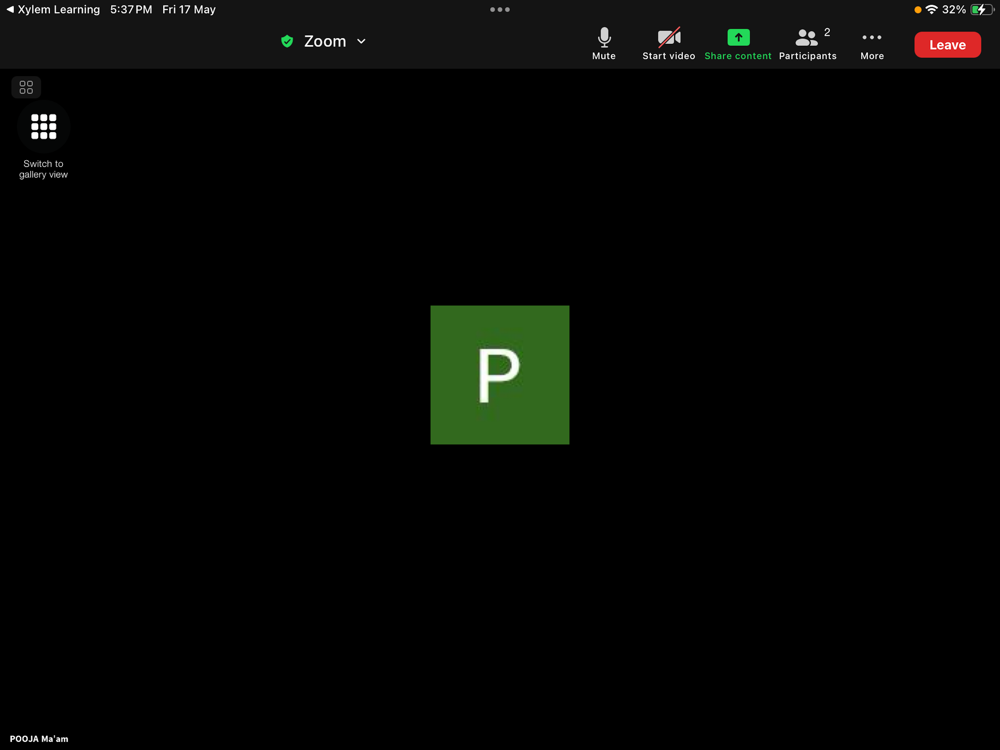Image resolution: width=1000 pixels, height=750 pixels.
Task: Expand the Zoom meeting info chevron
Action: click(361, 41)
